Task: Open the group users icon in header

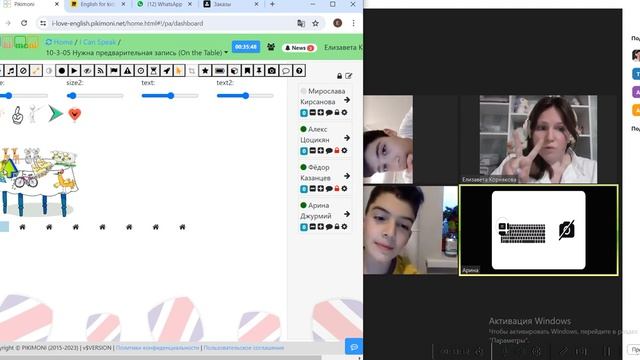Action: [x=271, y=47]
